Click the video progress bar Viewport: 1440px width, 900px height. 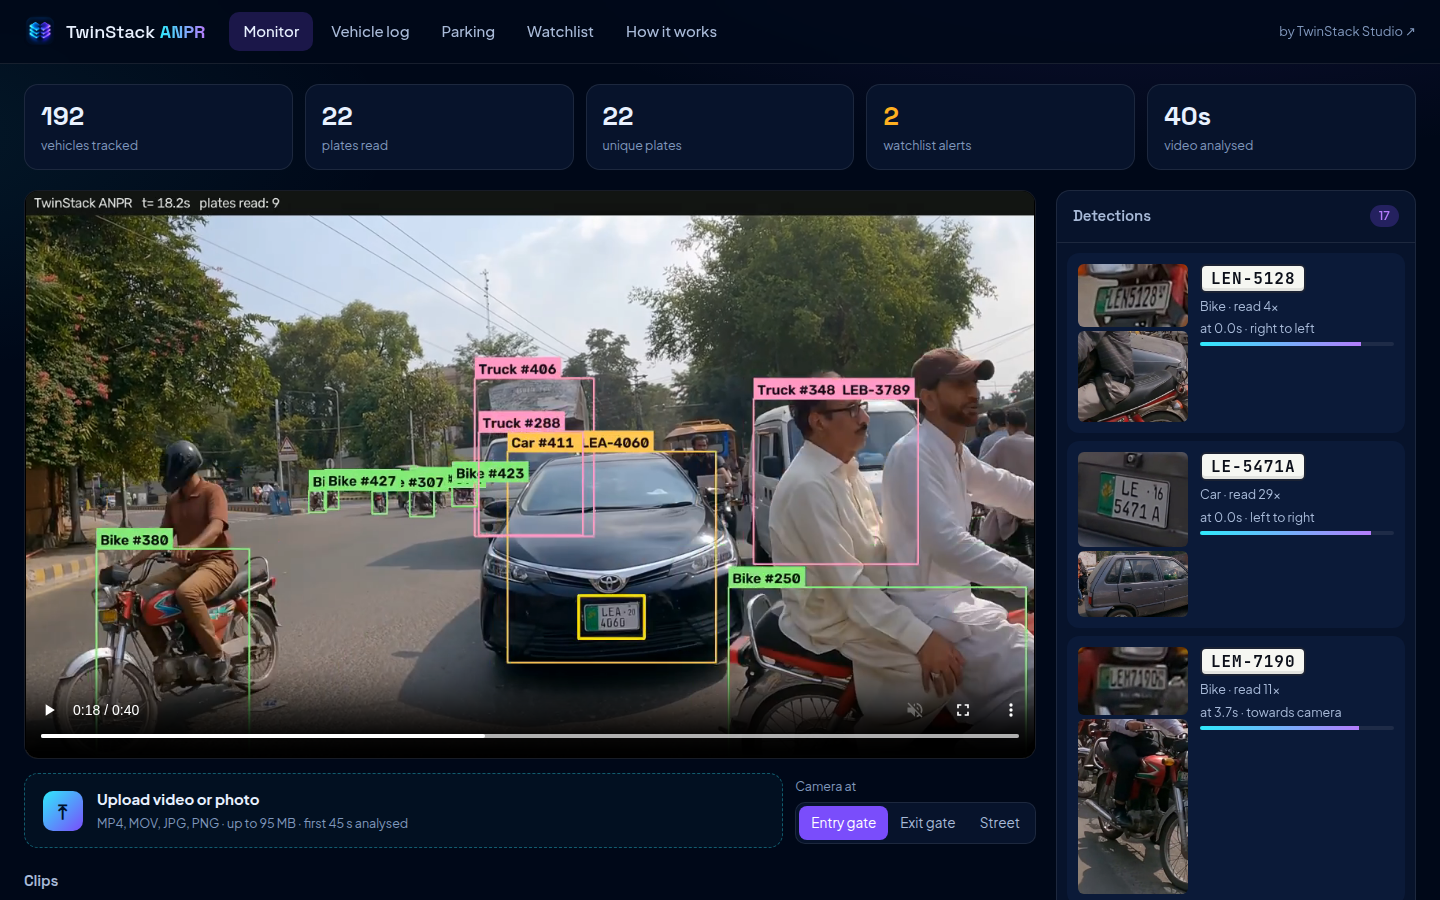coord(530,736)
